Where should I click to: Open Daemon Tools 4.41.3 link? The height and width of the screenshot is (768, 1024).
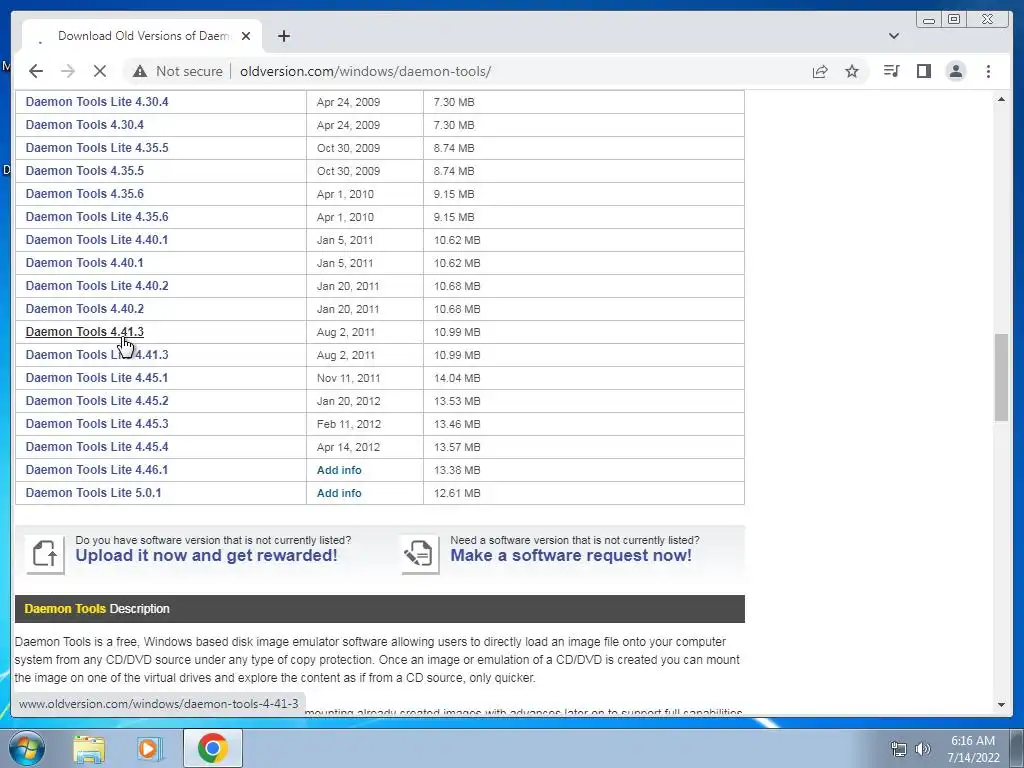(84, 332)
